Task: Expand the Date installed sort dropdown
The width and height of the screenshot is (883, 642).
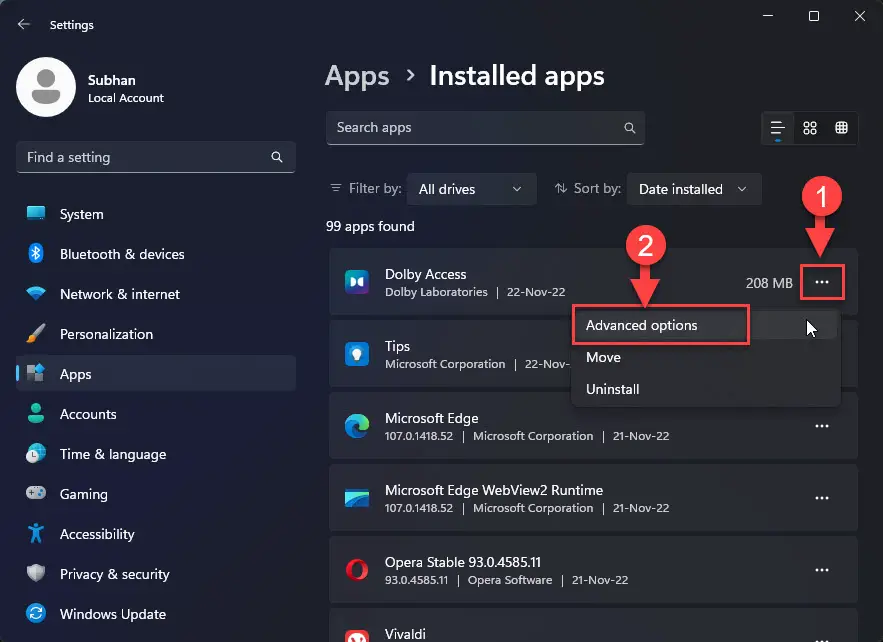Action: tap(693, 189)
